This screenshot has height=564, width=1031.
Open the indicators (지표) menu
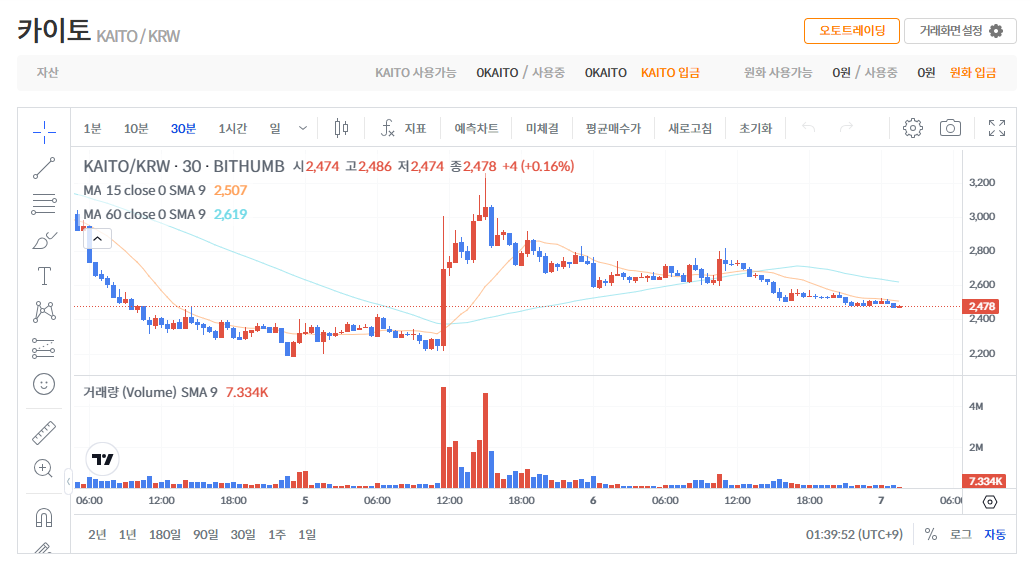click(403, 128)
